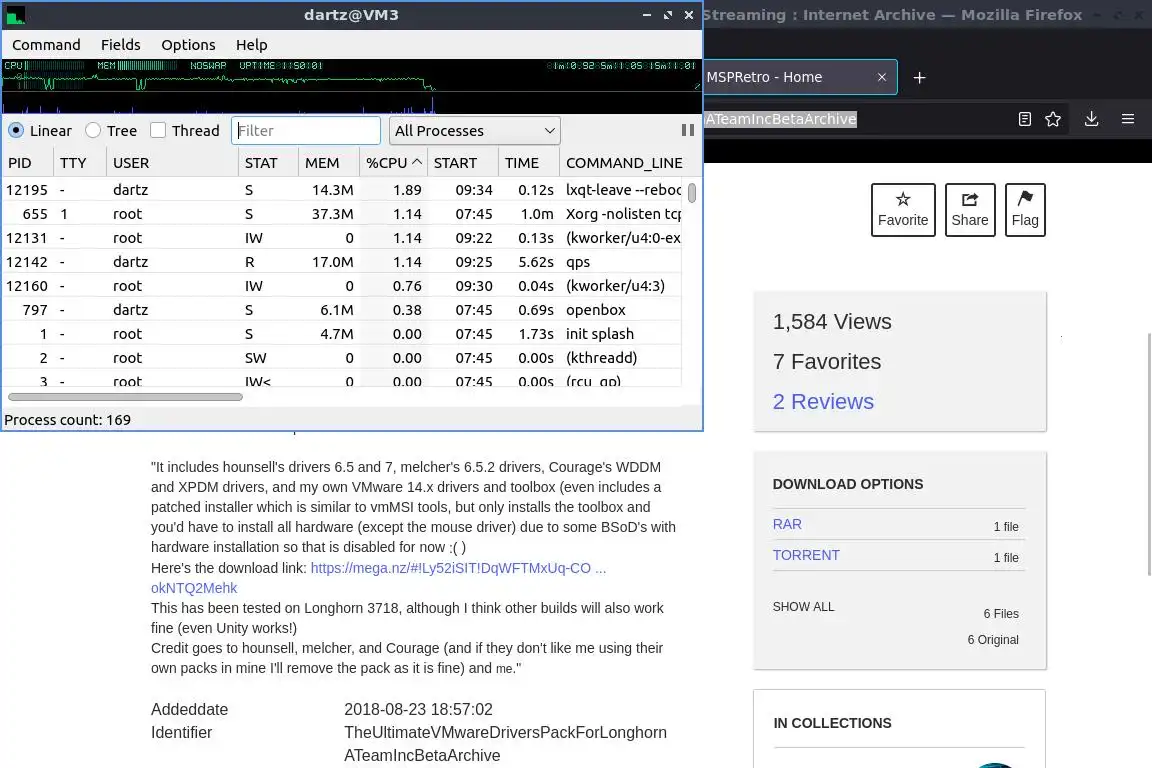Click the okNTQ2Mehk link continuation
The width and height of the screenshot is (1152, 768).
click(x=194, y=588)
